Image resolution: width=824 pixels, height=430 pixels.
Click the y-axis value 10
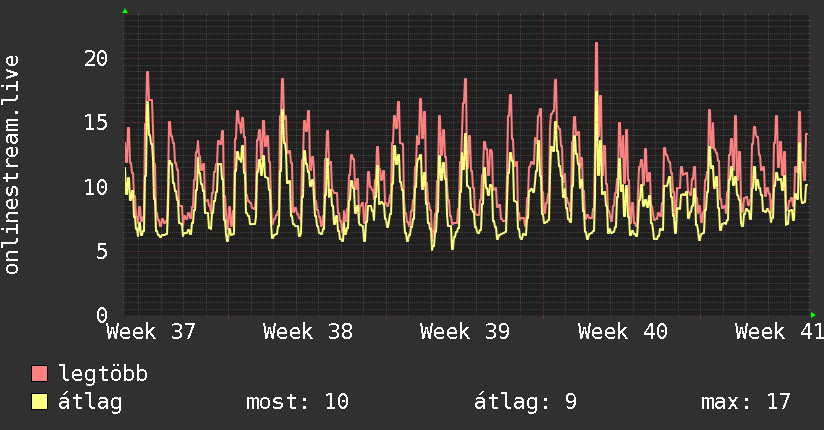(x=96, y=187)
